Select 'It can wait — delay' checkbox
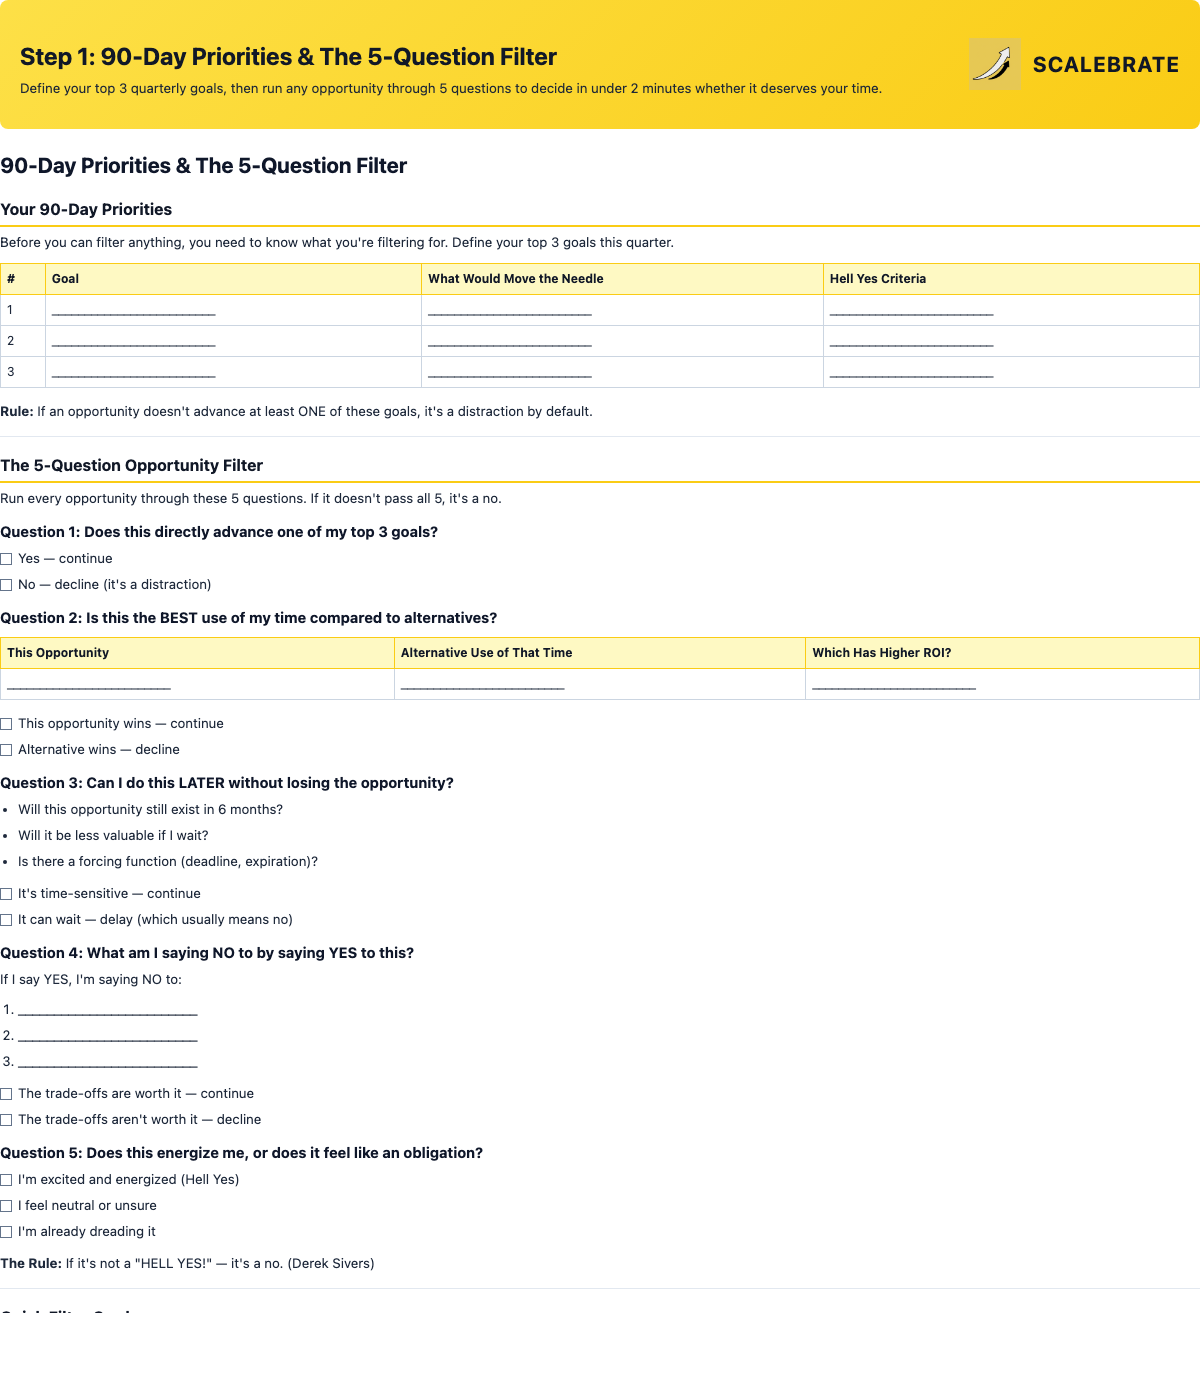Viewport: 1200px width, 1400px height. (x=6, y=920)
